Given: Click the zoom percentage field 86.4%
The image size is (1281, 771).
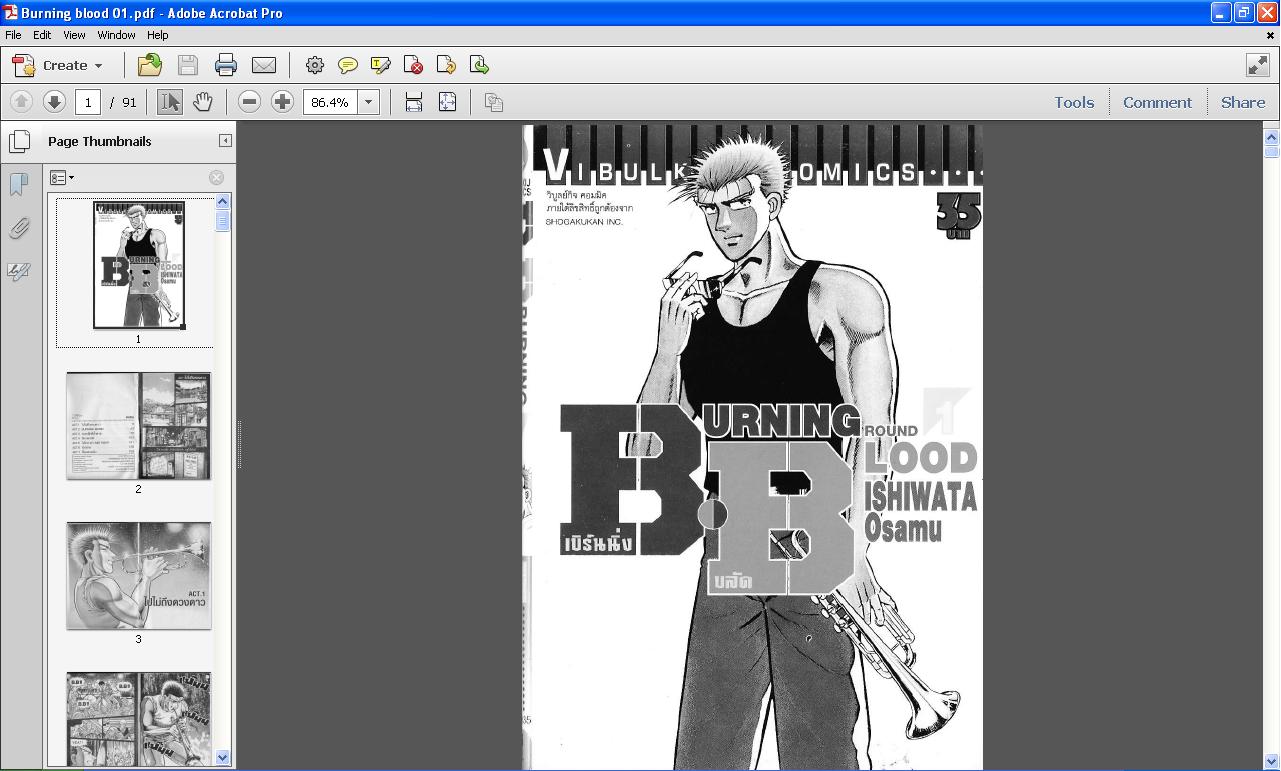Looking at the screenshot, I should pyautogui.click(x=330, y=102).
